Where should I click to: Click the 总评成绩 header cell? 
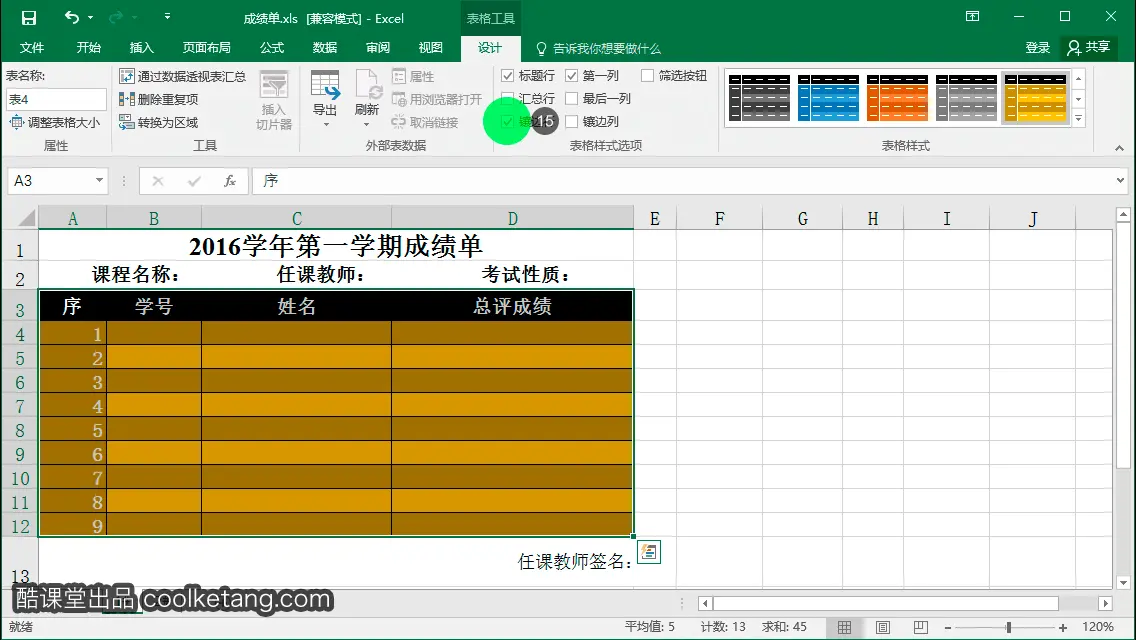pos(512,306)
